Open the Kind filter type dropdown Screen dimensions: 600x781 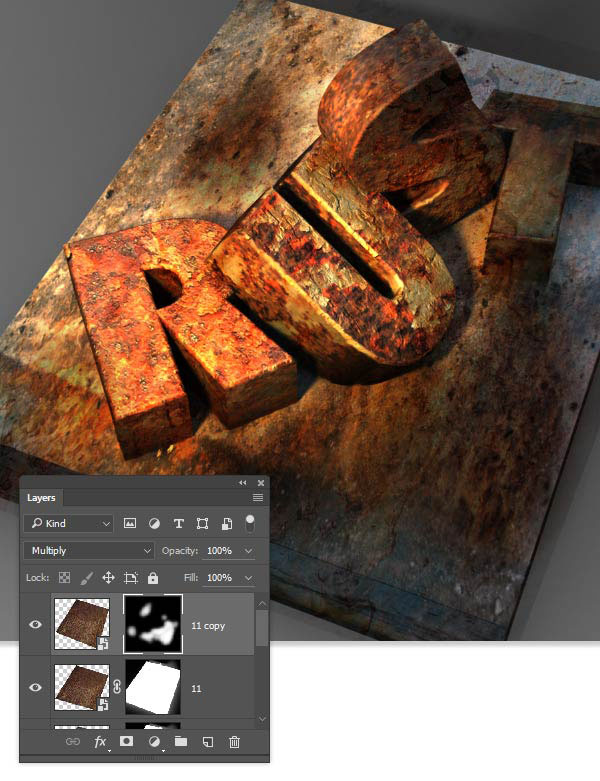(70, 523)
